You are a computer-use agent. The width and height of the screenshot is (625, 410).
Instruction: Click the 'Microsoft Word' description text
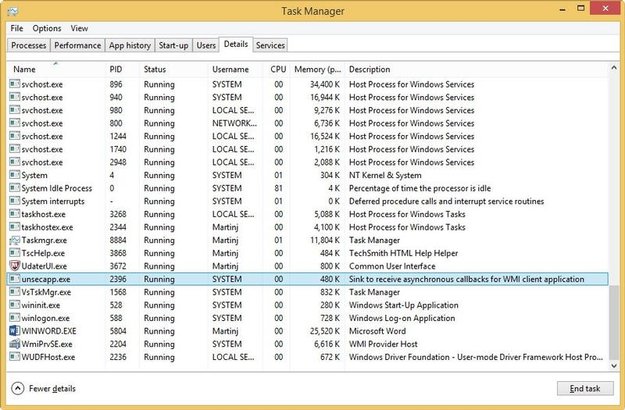[x=377, y=331]
